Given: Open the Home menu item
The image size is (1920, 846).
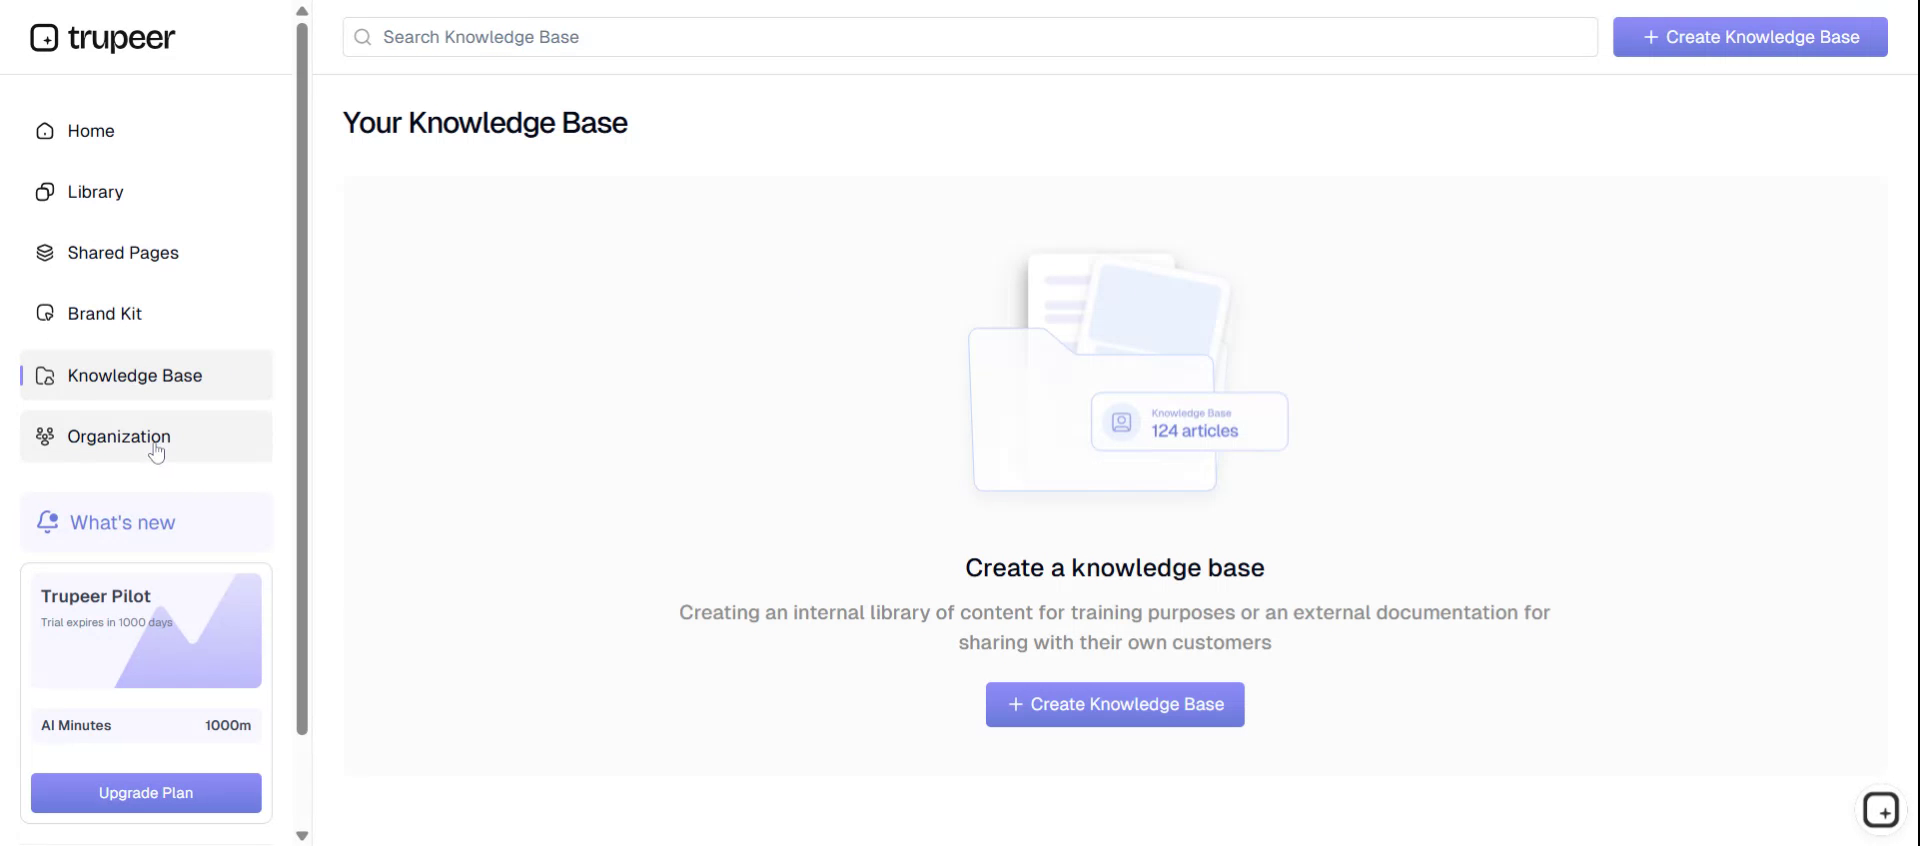Looking at the screenshot, I should tap(91, 131).
